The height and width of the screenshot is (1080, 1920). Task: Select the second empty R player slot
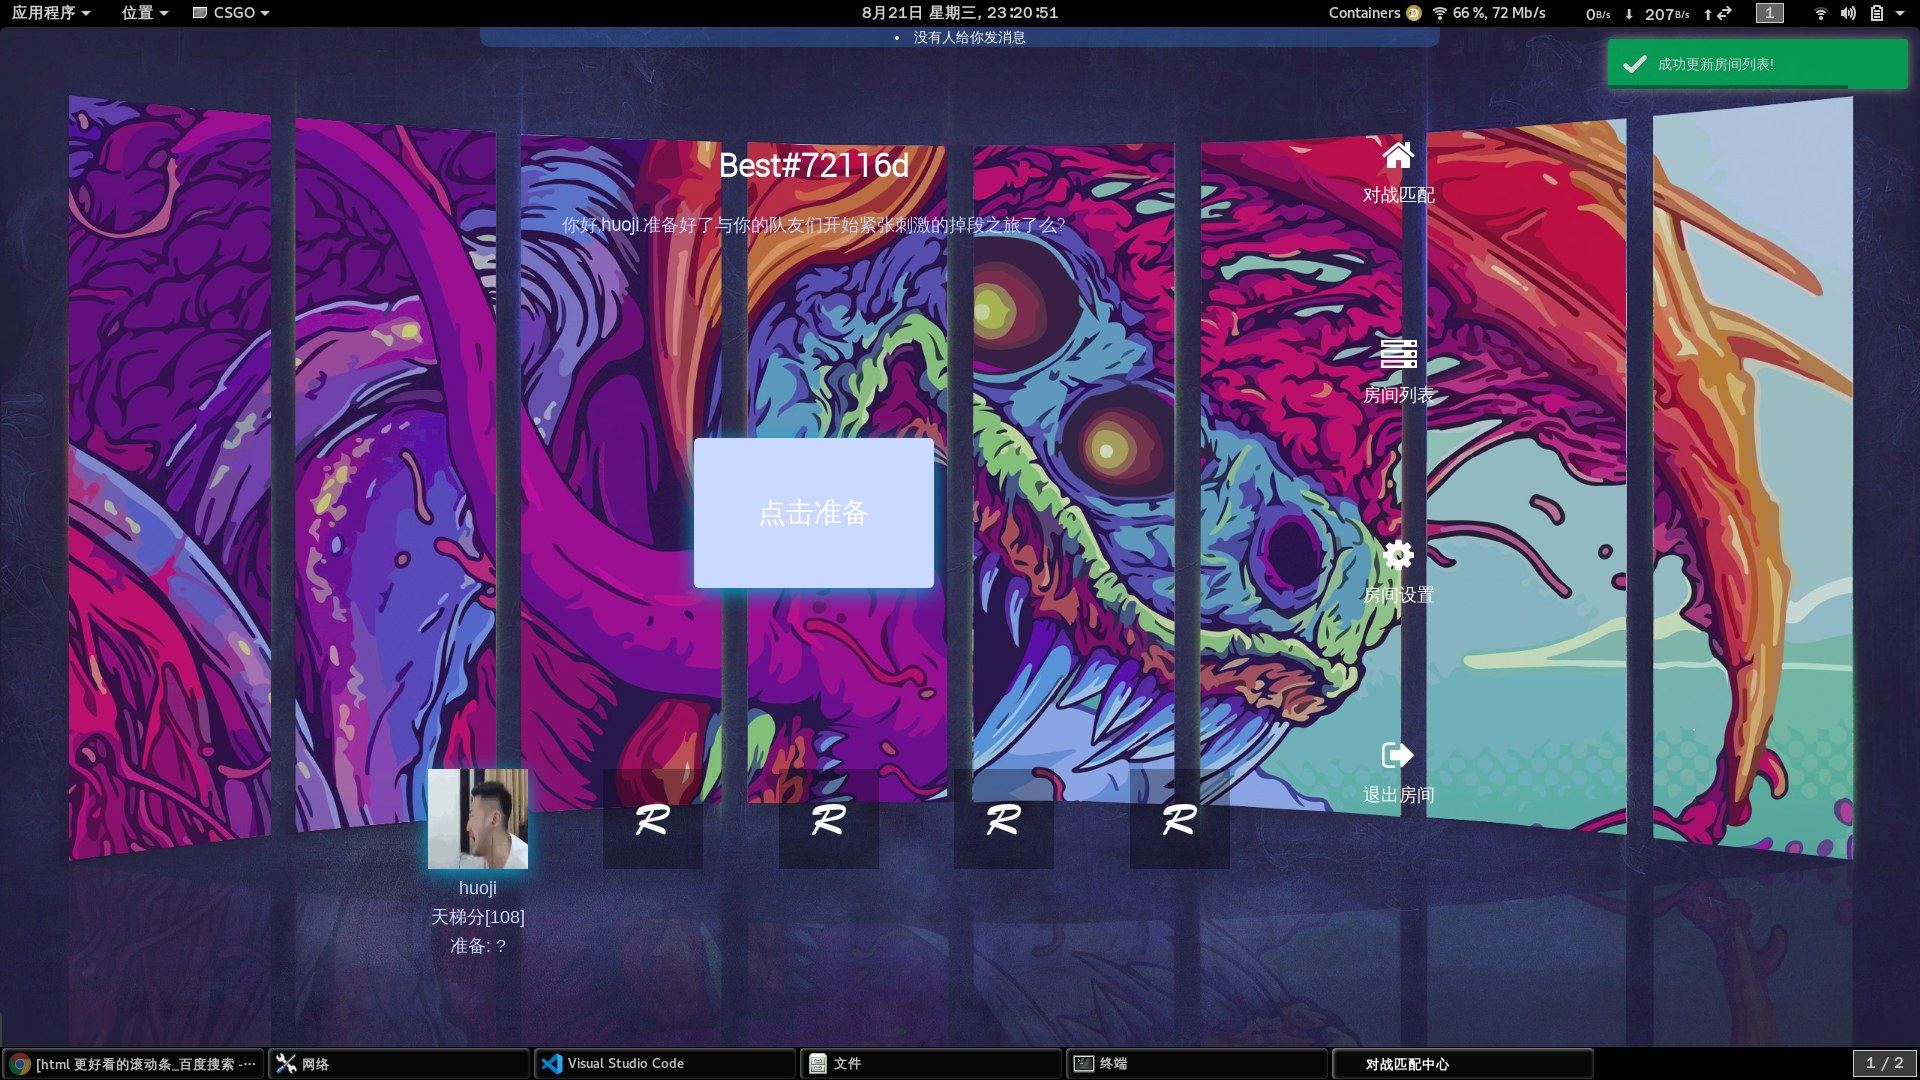(829, 819)
